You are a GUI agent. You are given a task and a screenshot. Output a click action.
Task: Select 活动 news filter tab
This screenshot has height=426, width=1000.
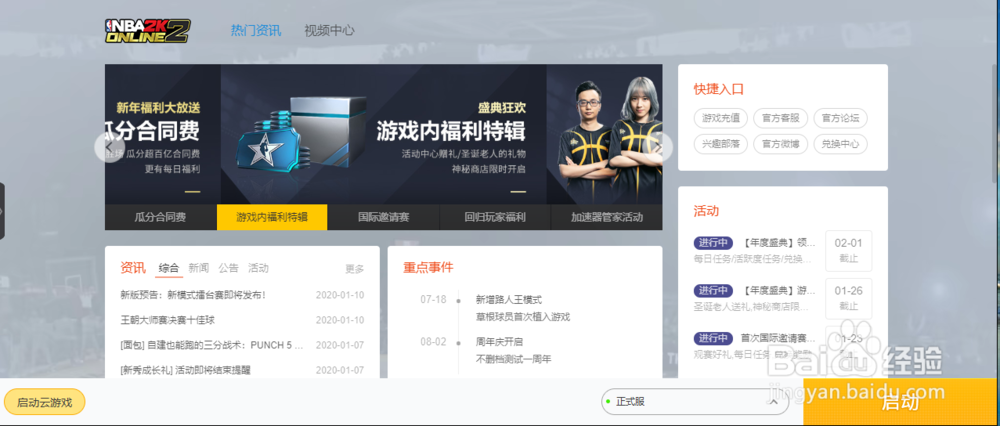258,268
